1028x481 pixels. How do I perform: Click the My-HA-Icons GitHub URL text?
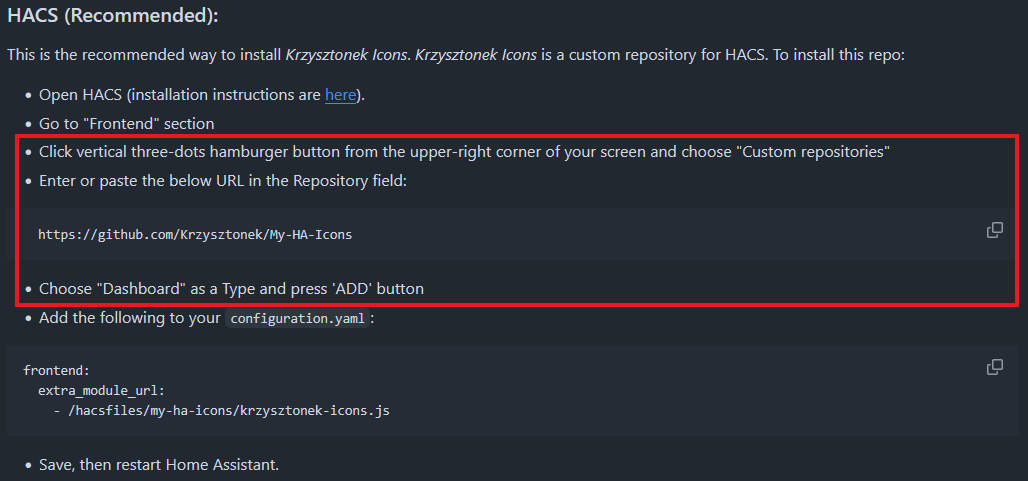tap(195, 235)
